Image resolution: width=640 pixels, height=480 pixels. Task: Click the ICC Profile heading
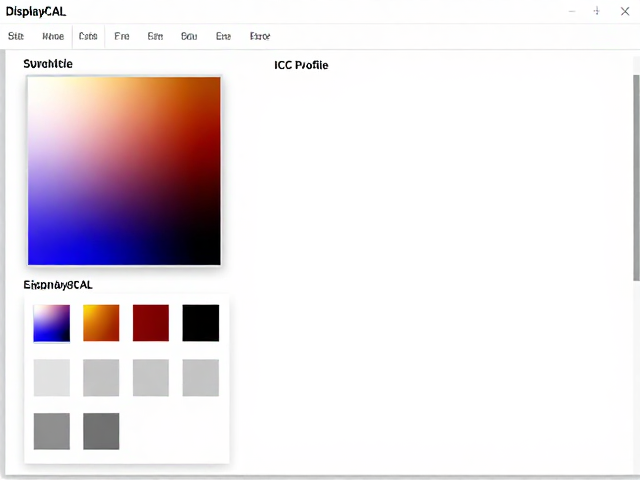(x=301, y=65)
